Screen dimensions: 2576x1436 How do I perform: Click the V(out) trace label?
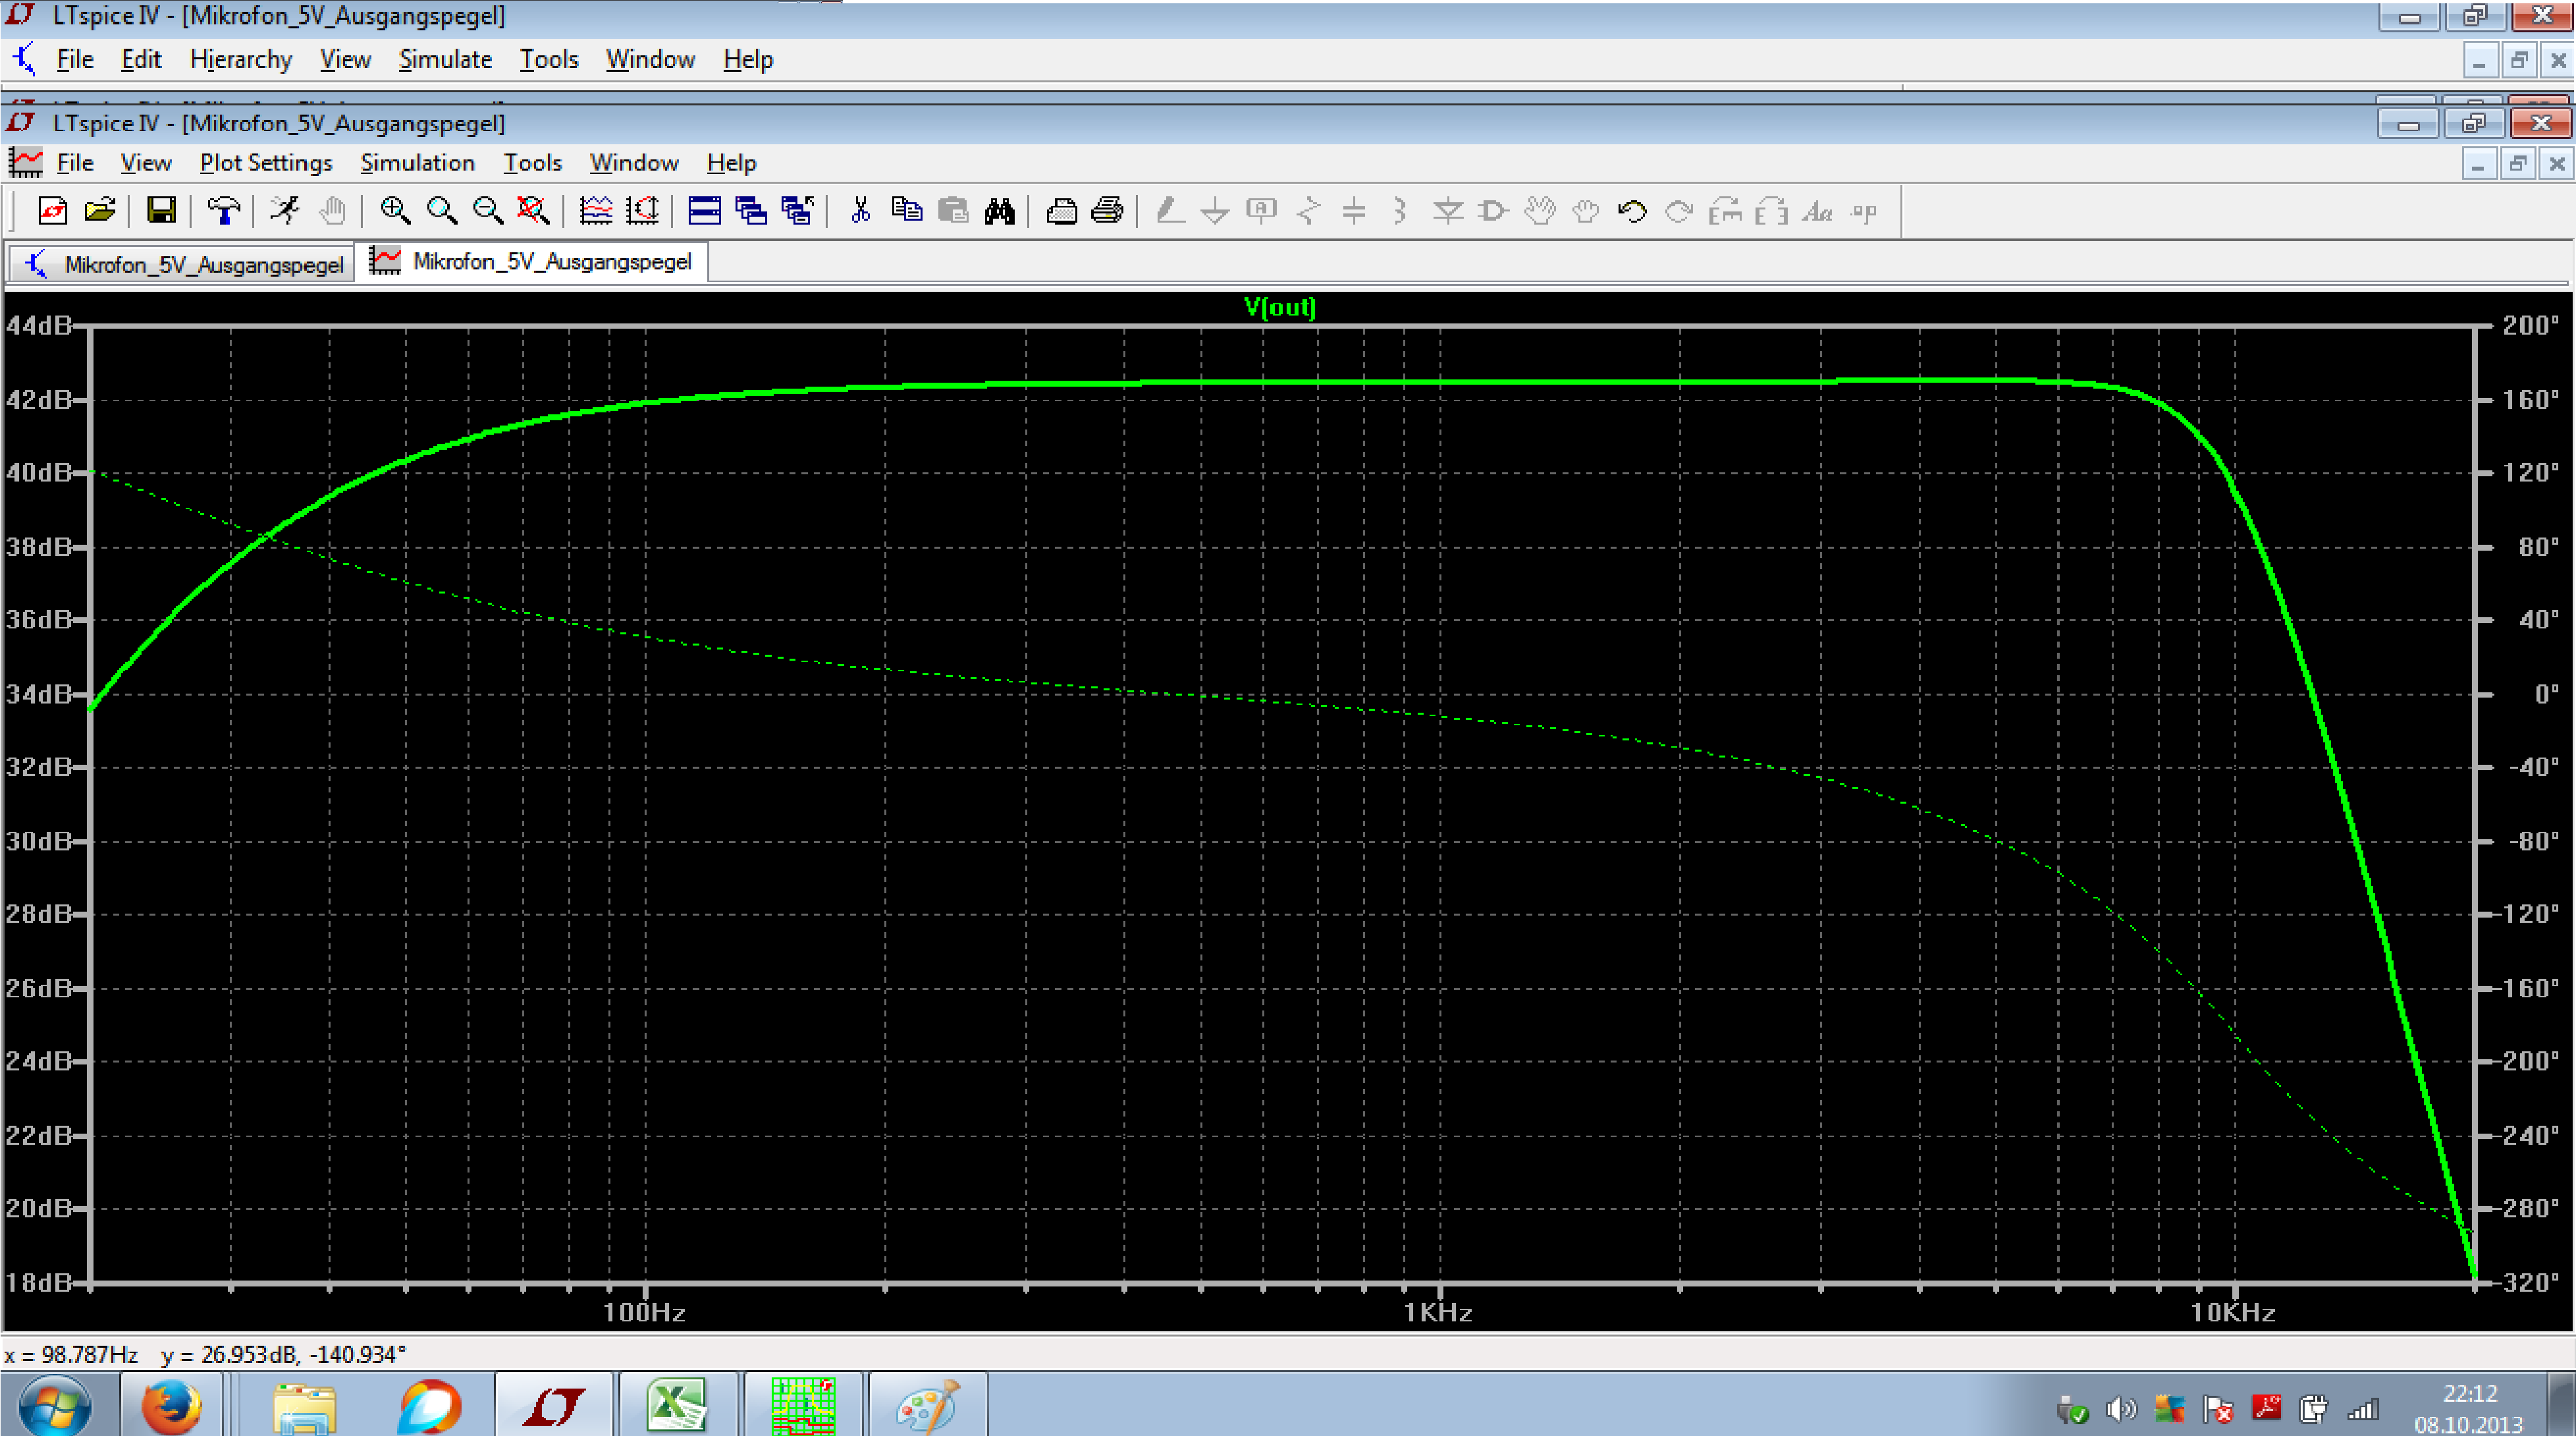click(x=1280, y=307)
